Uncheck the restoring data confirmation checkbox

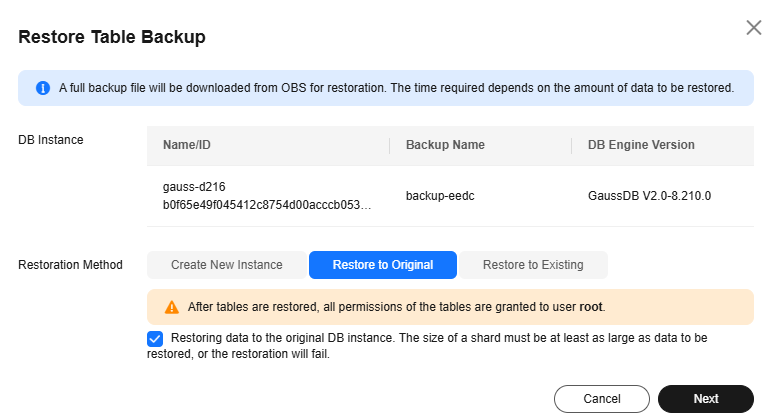(155, 339)
